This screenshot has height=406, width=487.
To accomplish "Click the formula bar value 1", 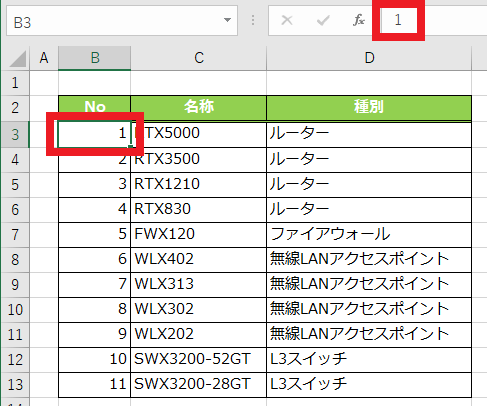I will pos(398,20).
